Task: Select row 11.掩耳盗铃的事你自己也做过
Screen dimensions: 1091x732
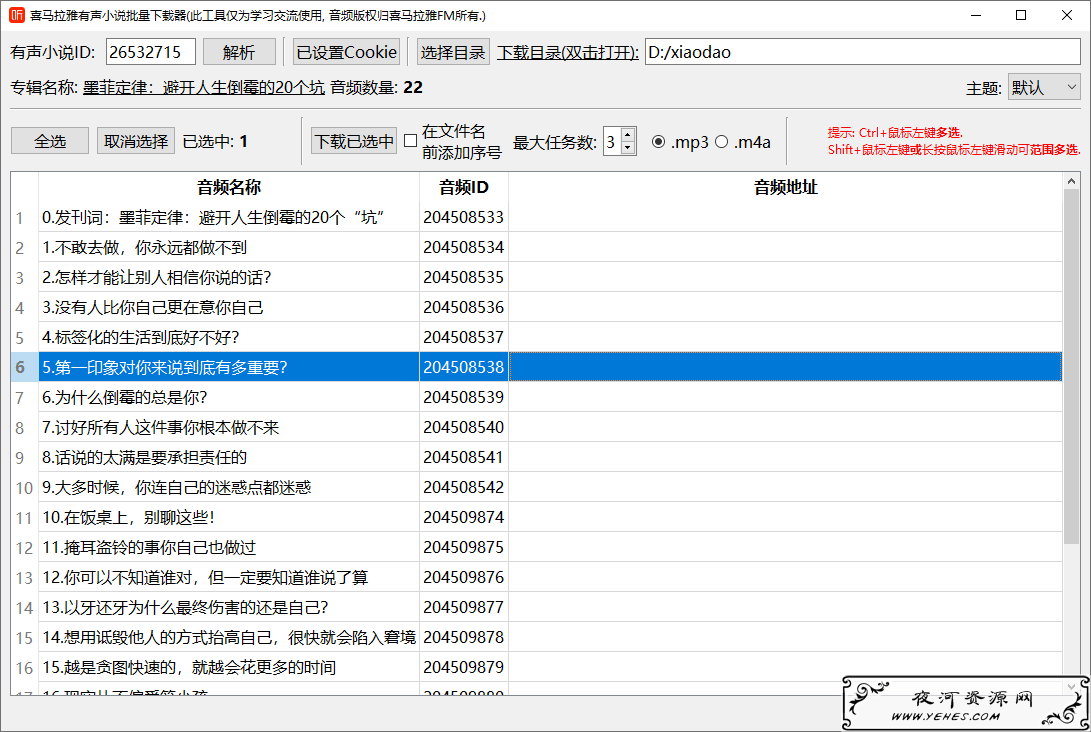Action: (x=229, y=547)
